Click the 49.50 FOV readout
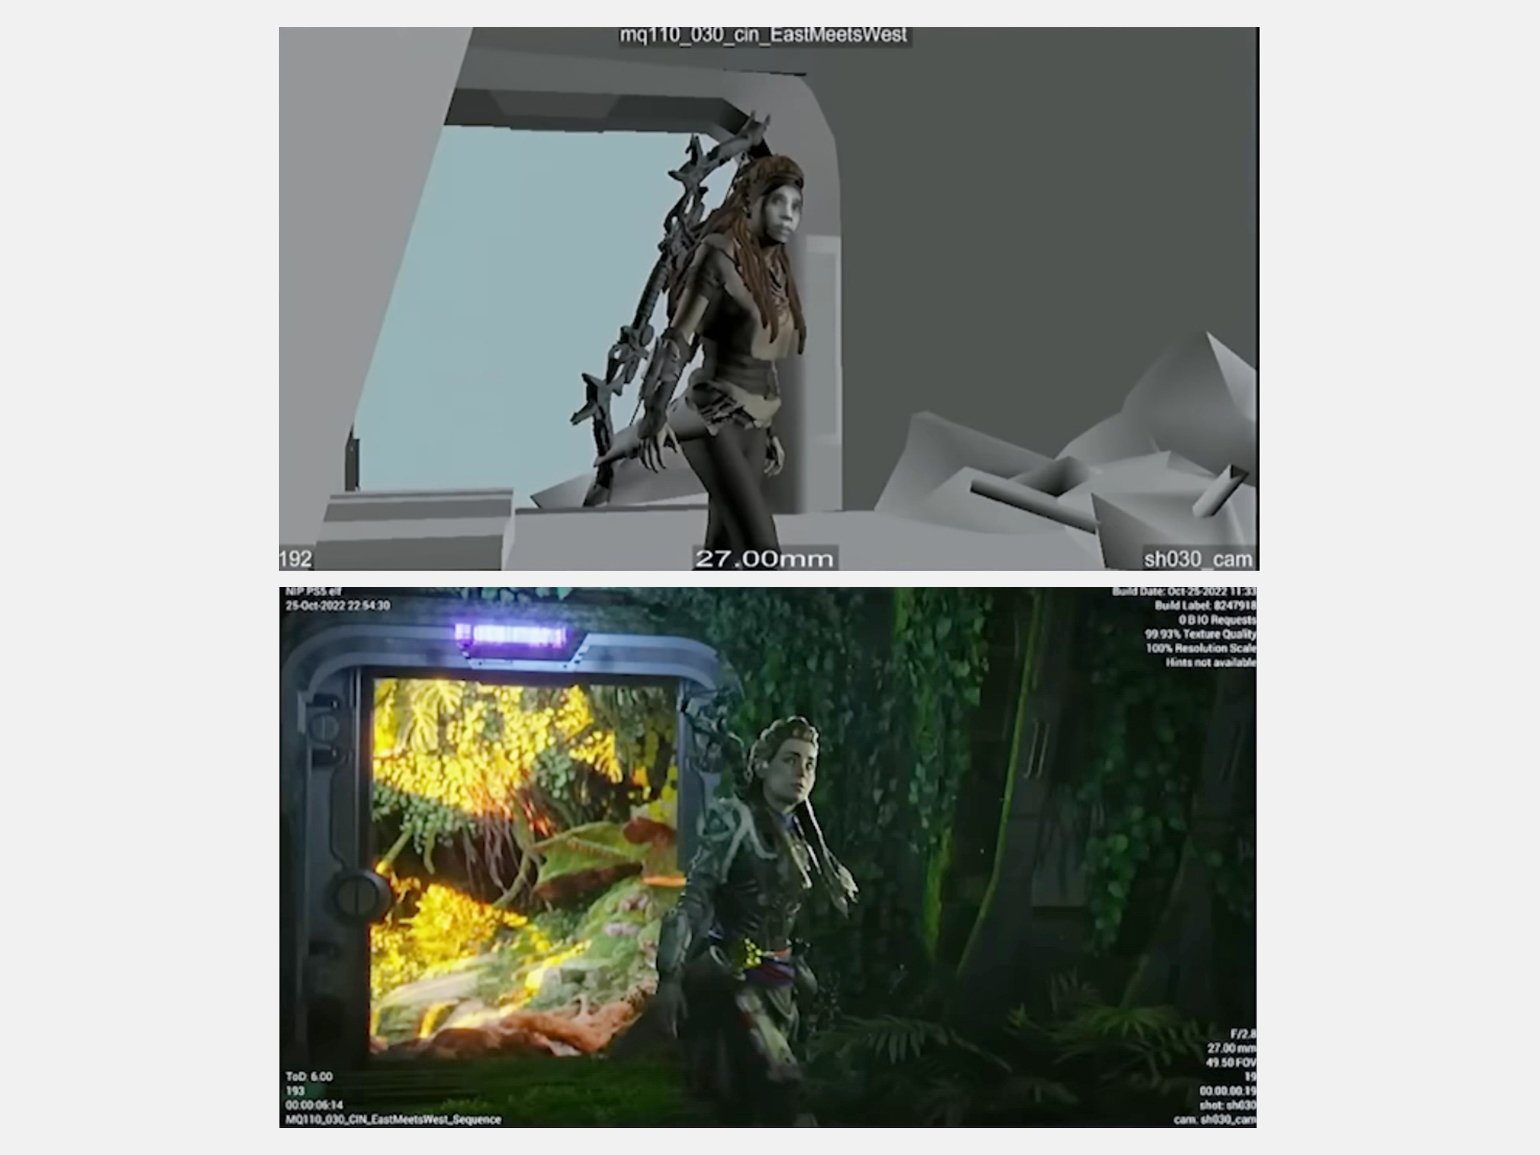Viewport: 1540px width, 1155px height. click(1231, 1062)
